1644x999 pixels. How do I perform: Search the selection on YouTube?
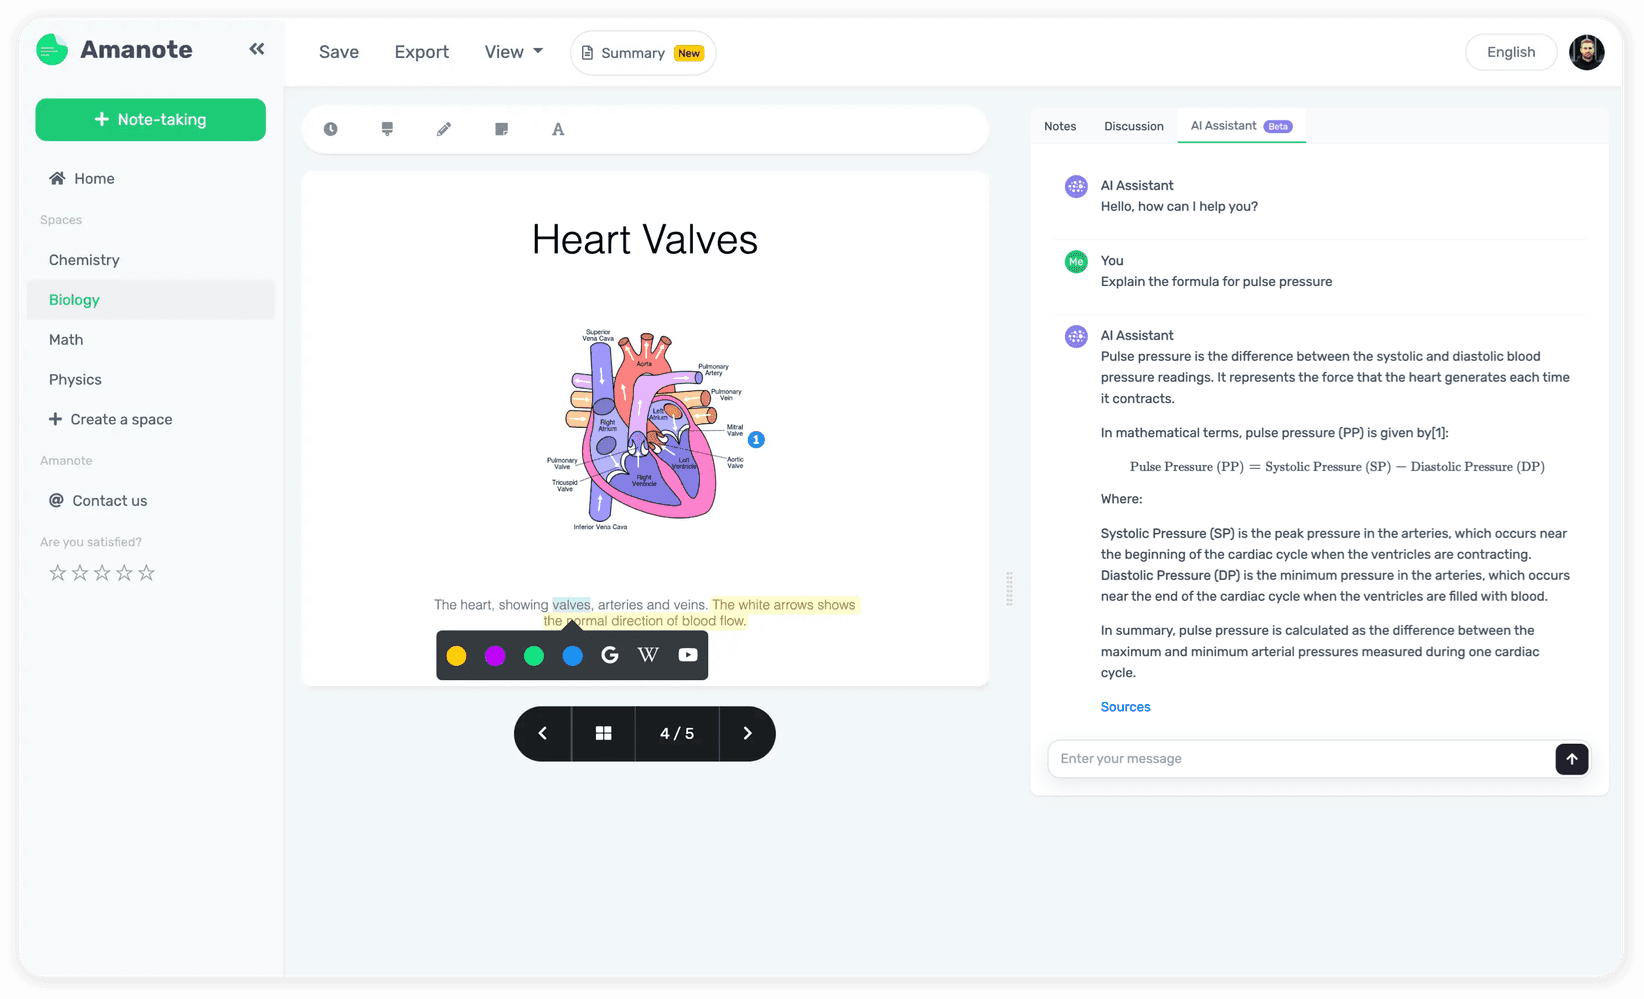coord(687,655)
